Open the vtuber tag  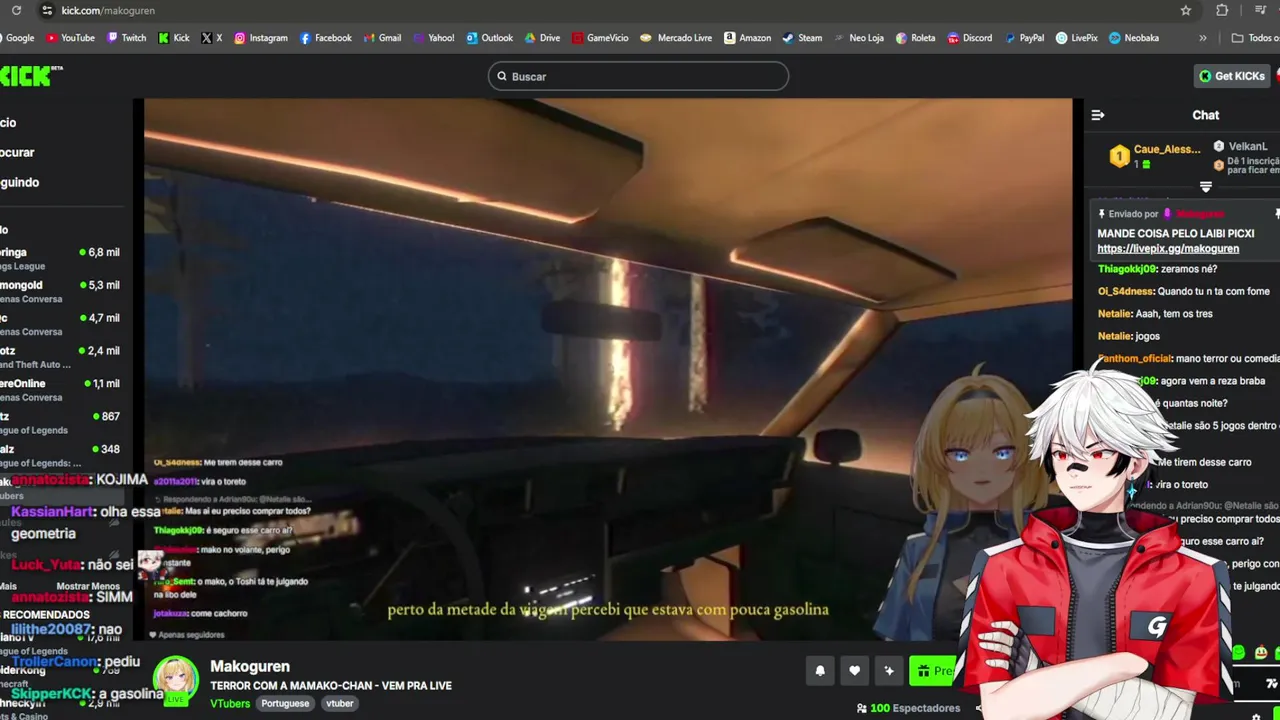pyautogui.click(x=340, y=703)
